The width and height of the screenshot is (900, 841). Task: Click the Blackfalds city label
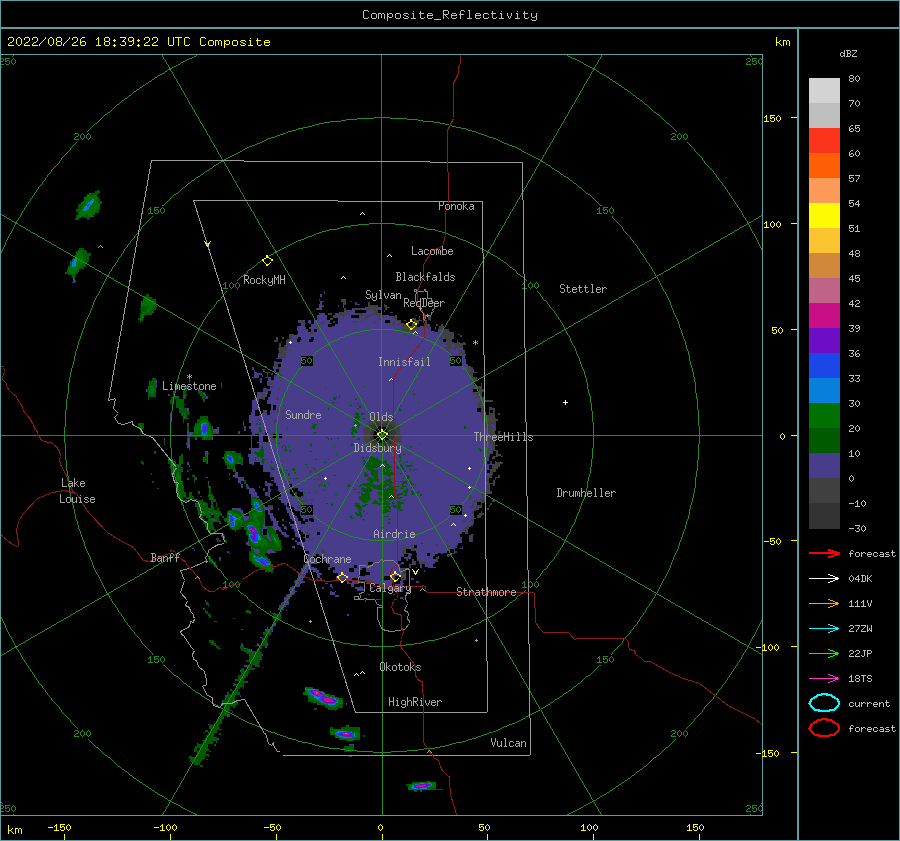[x=425, y=277]
